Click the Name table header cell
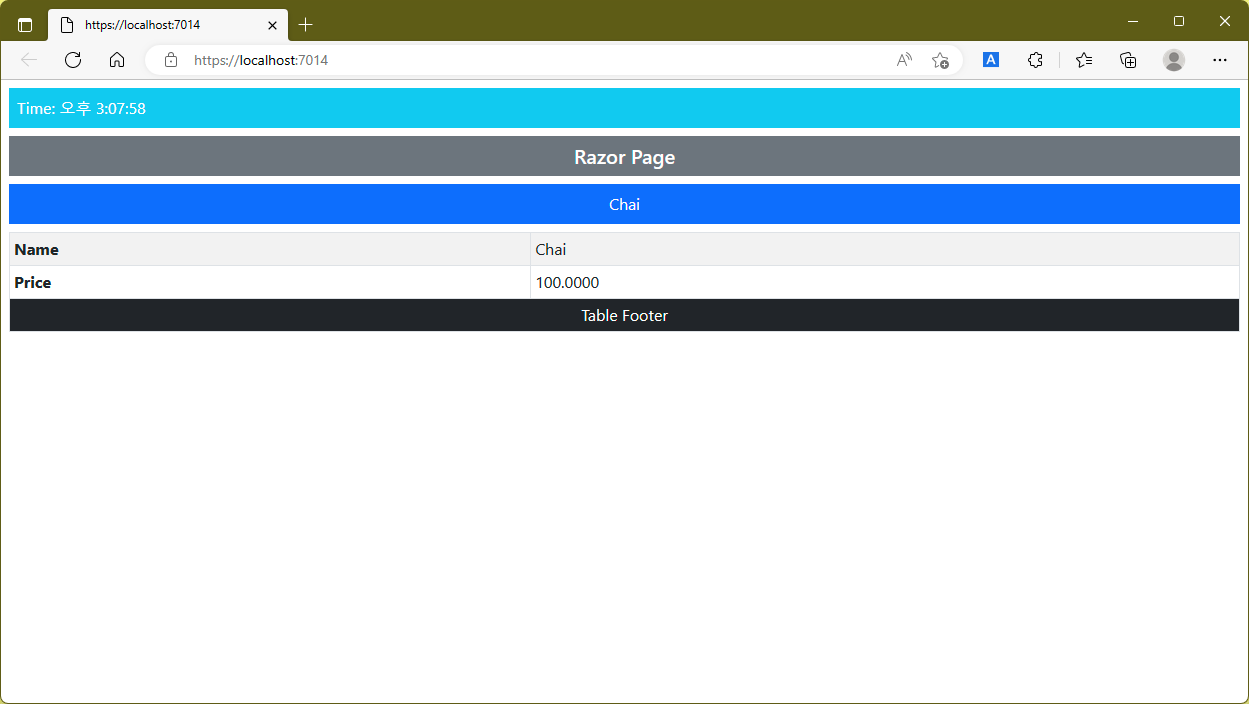This screenshot has height=704, width=1249. [270, 249]
